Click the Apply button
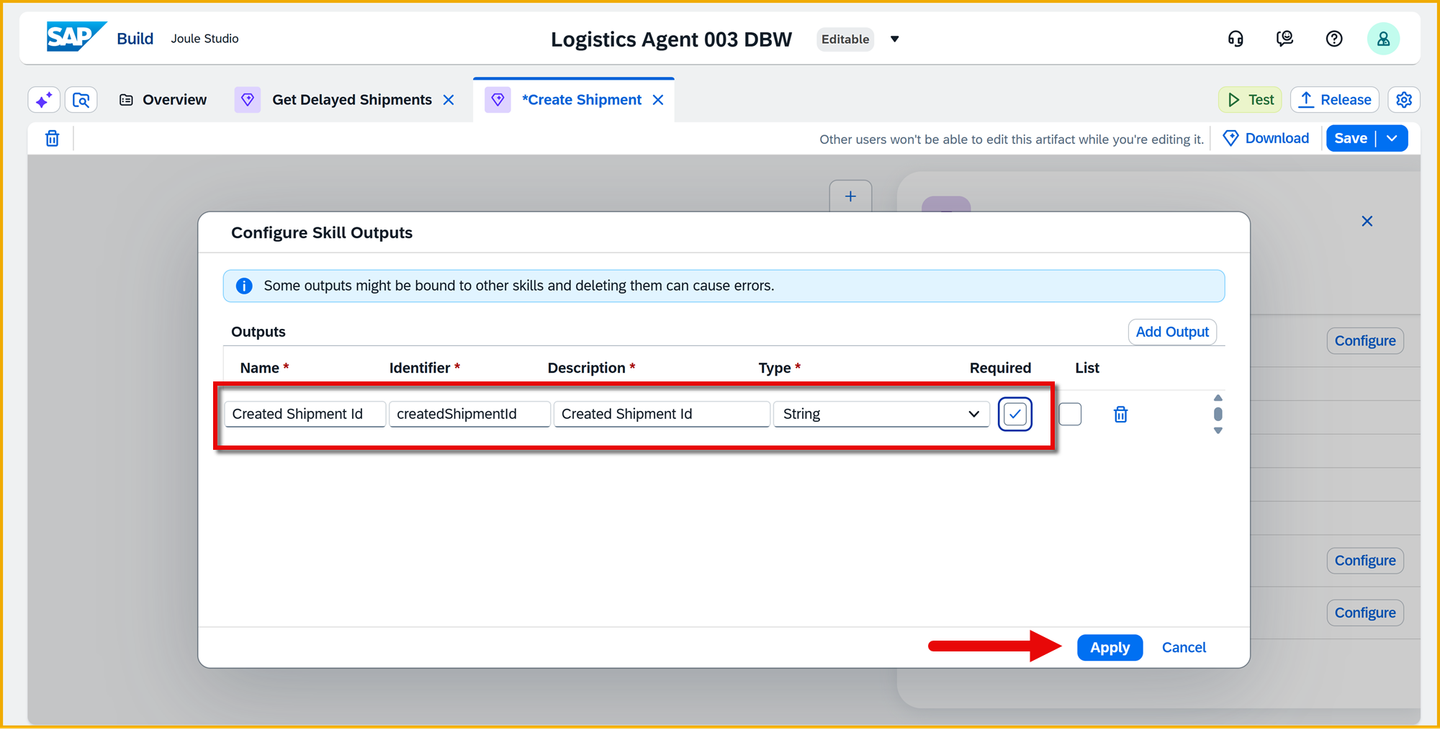The height and width of the screenshot is (729, 1440). [1110, 648]
